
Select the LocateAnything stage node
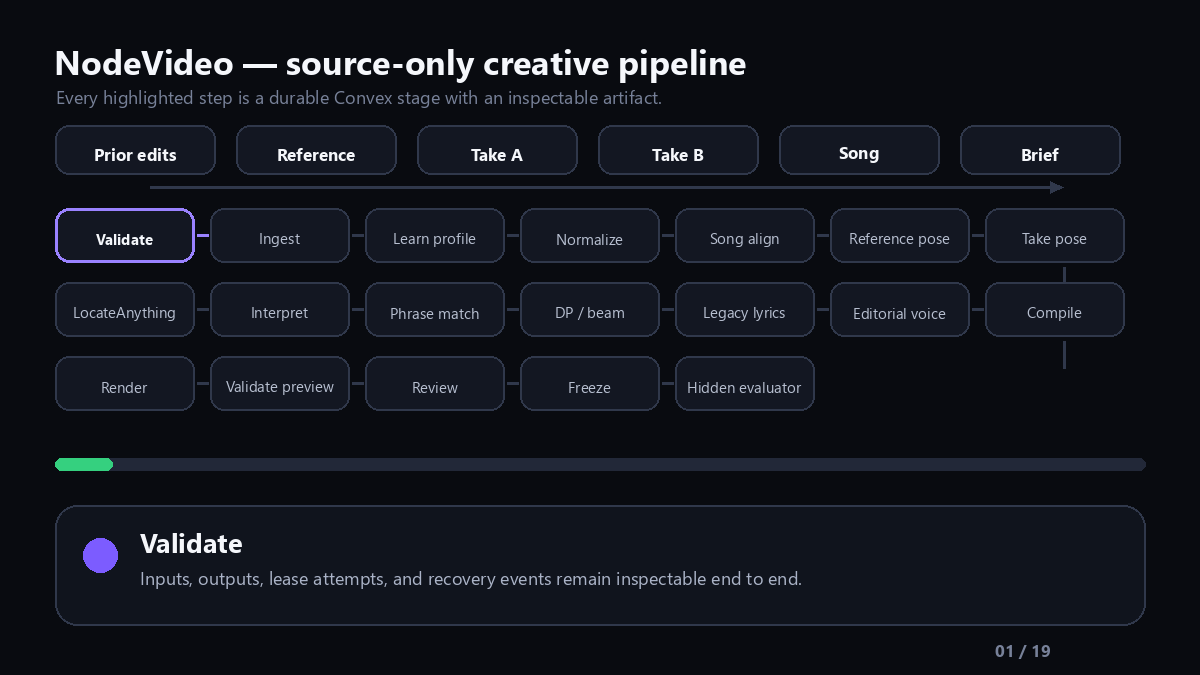pos(125,310)
